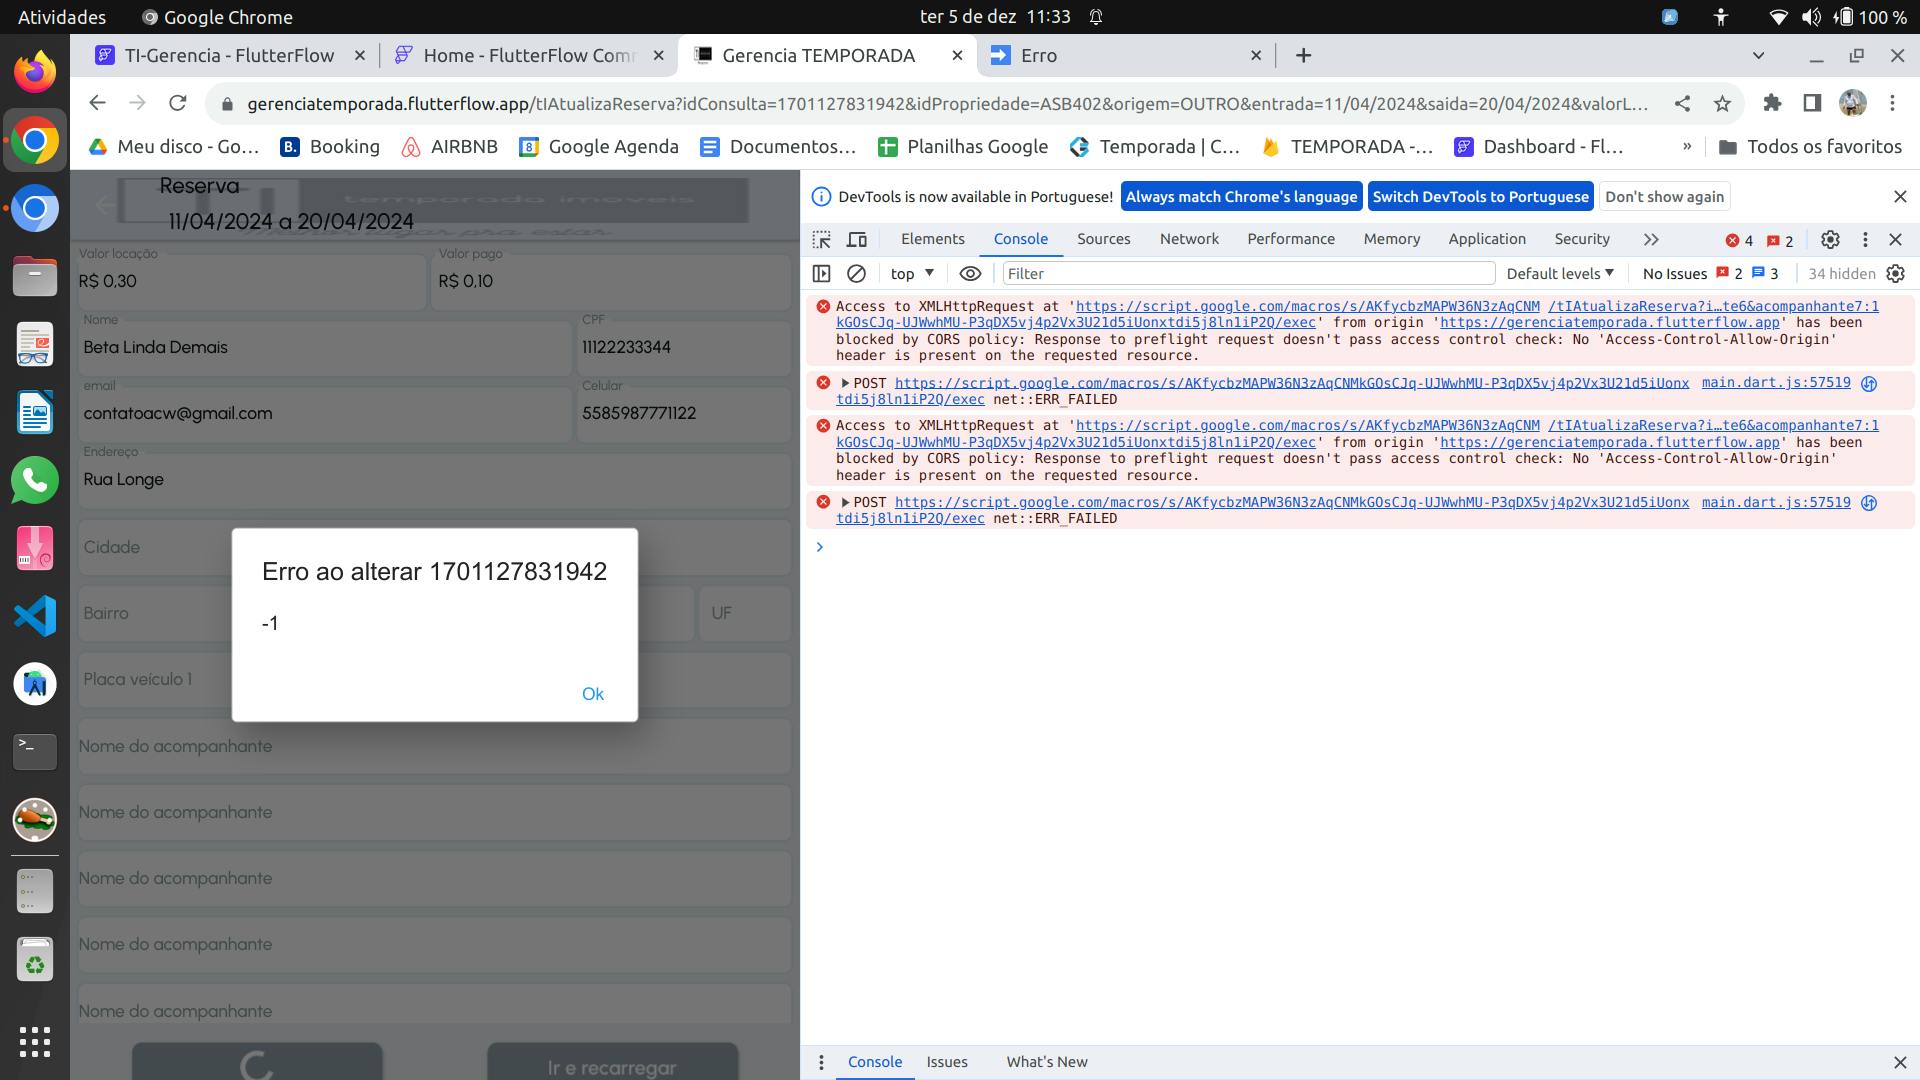Viewport: 1920px width, 1080px height.
Task: Expand the Default levels dropdown
Action: (x=1560, y=274)
